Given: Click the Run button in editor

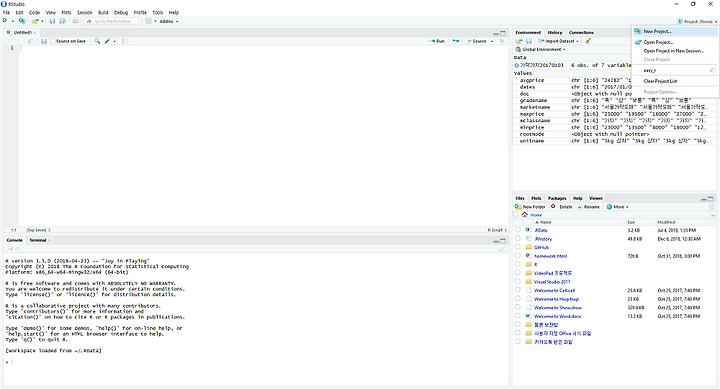Looking at the screenshot, I should coord(437,41).
